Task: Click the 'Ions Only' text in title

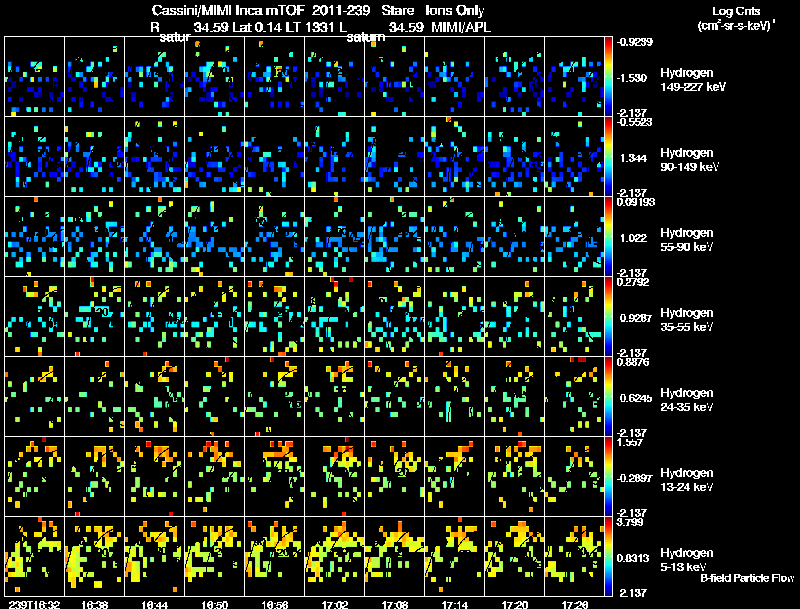Action: pos(455,10)
